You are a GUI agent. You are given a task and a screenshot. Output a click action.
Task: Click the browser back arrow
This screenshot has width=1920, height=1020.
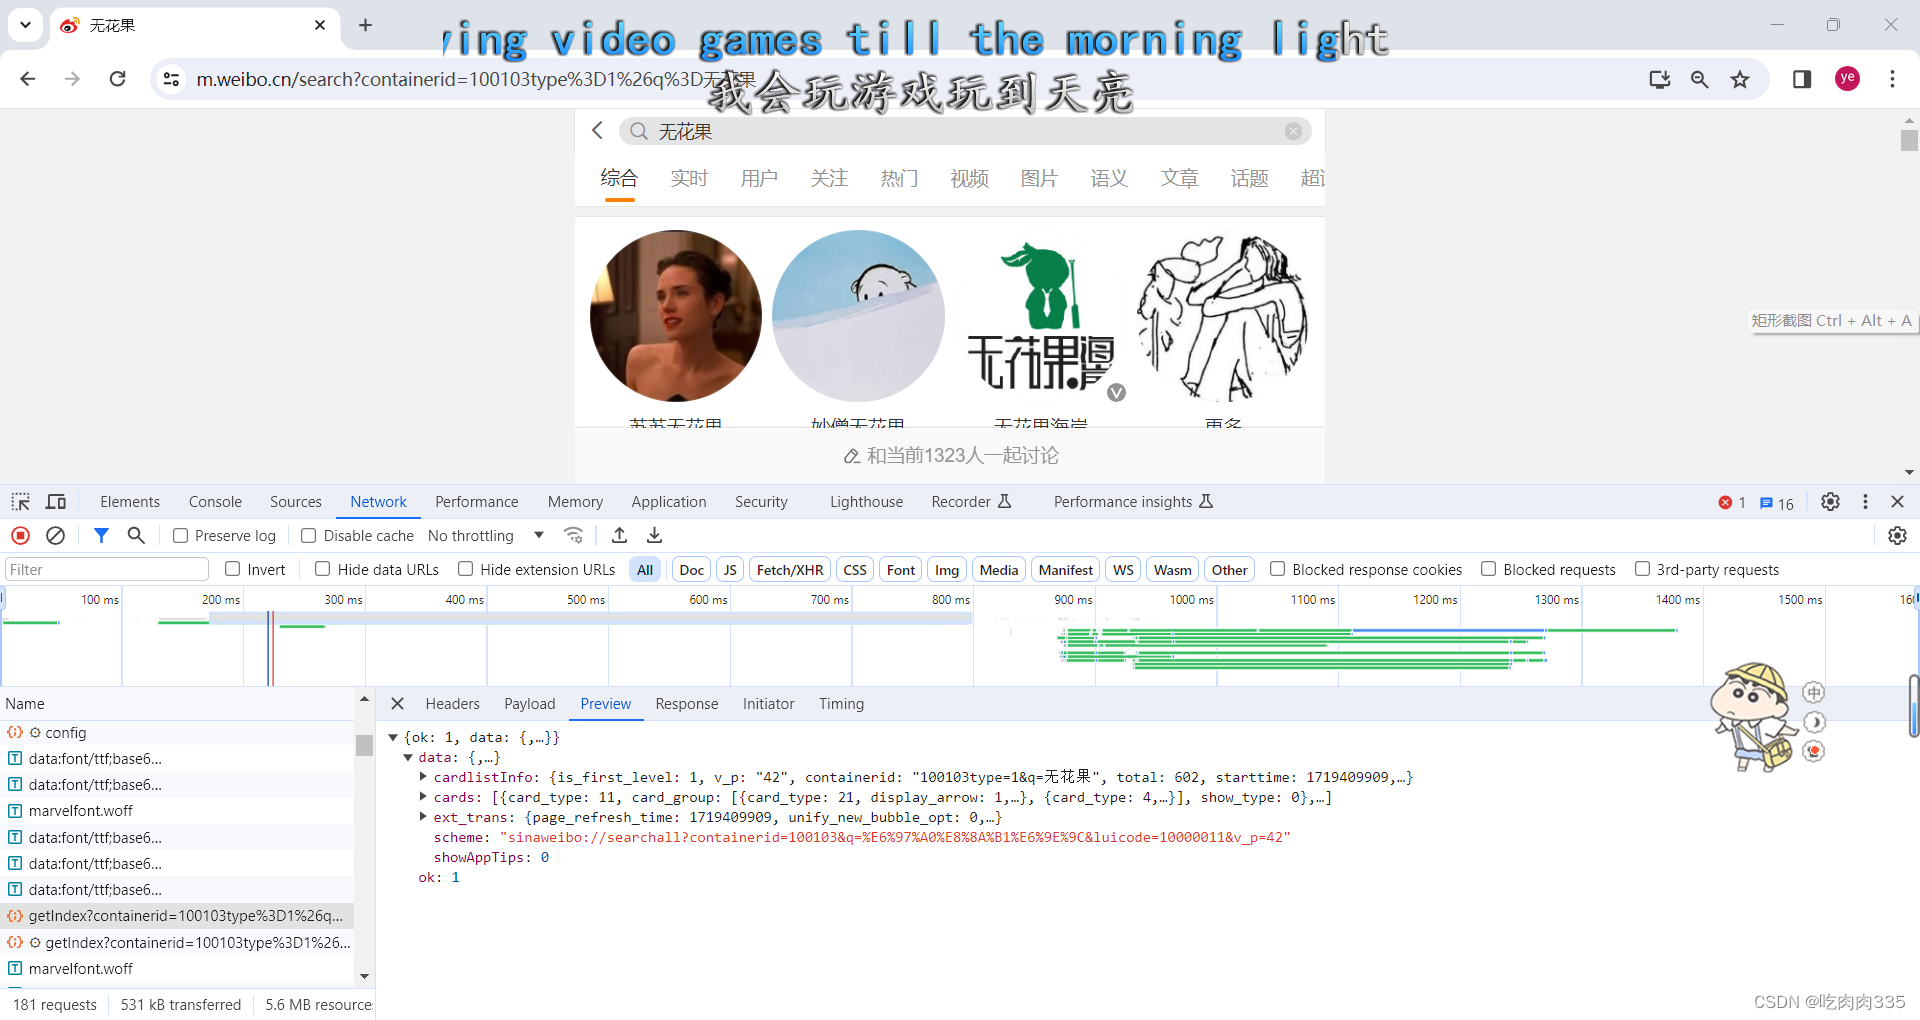pos(28,79)
